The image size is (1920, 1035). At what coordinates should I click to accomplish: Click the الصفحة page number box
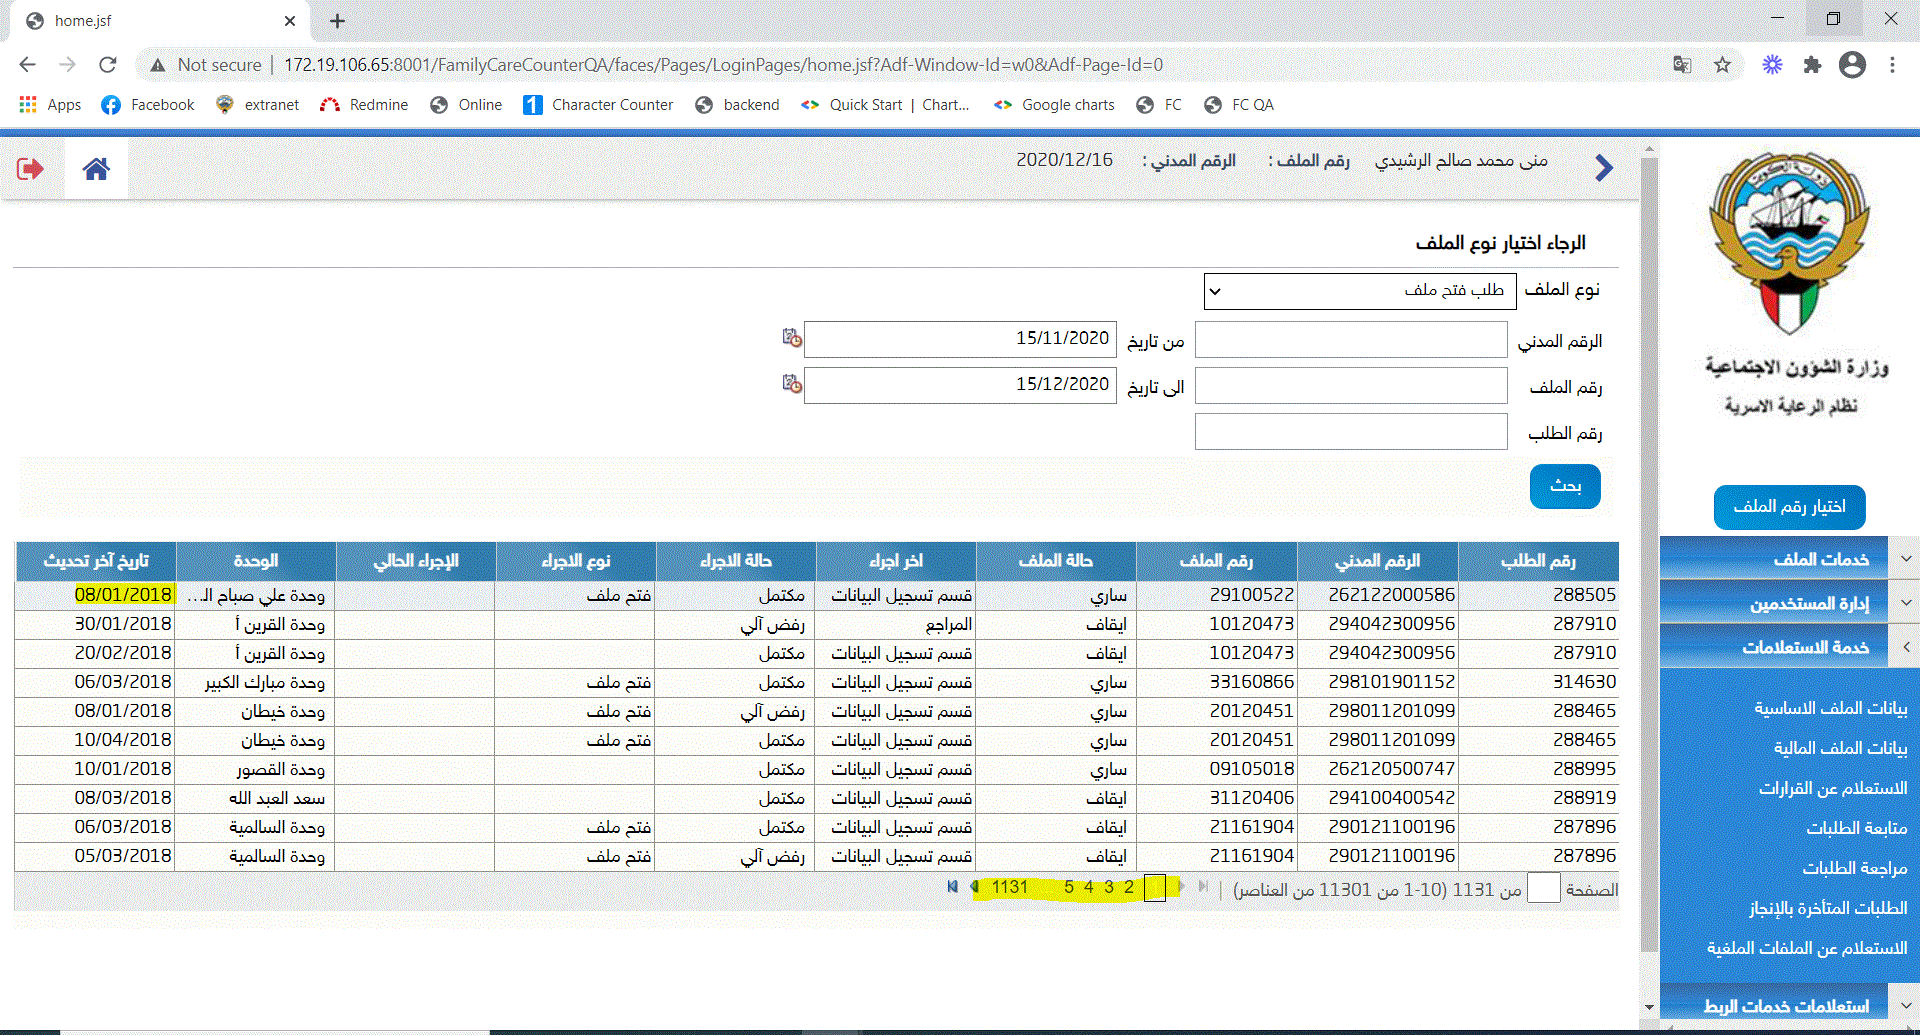pyautogui.click(x=1544, y=887)
